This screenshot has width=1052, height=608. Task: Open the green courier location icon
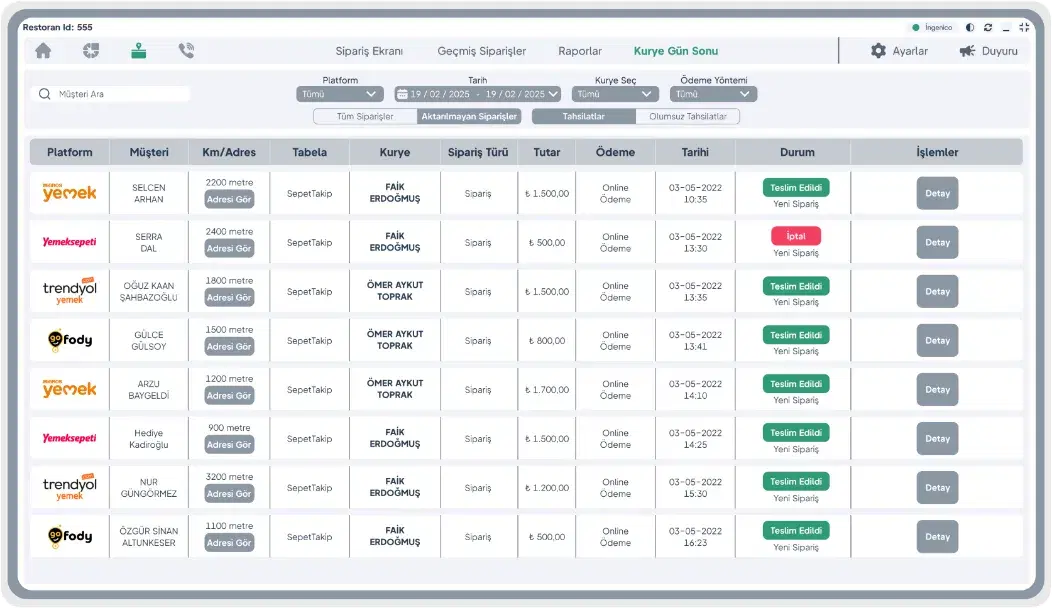pyautogui.click(x=139, y=50)
